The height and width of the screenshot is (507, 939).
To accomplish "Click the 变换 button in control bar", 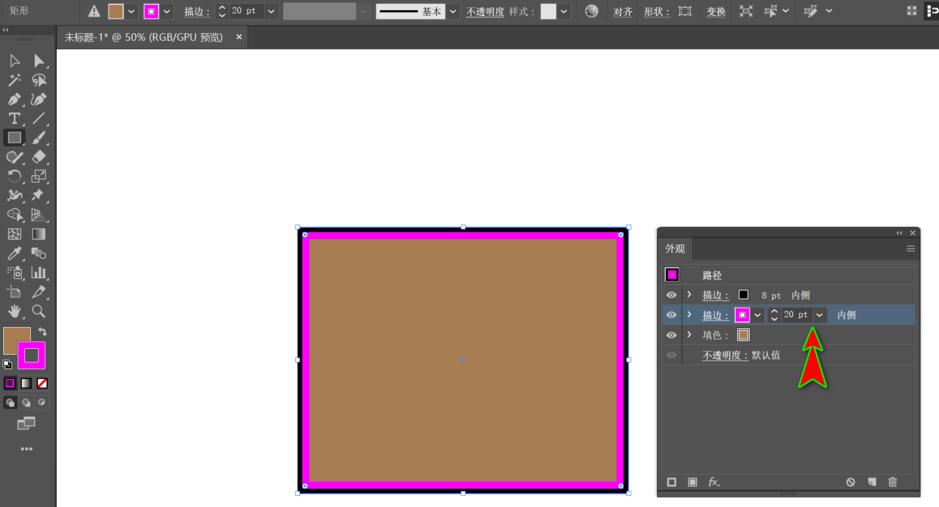I will pos(716,12).
